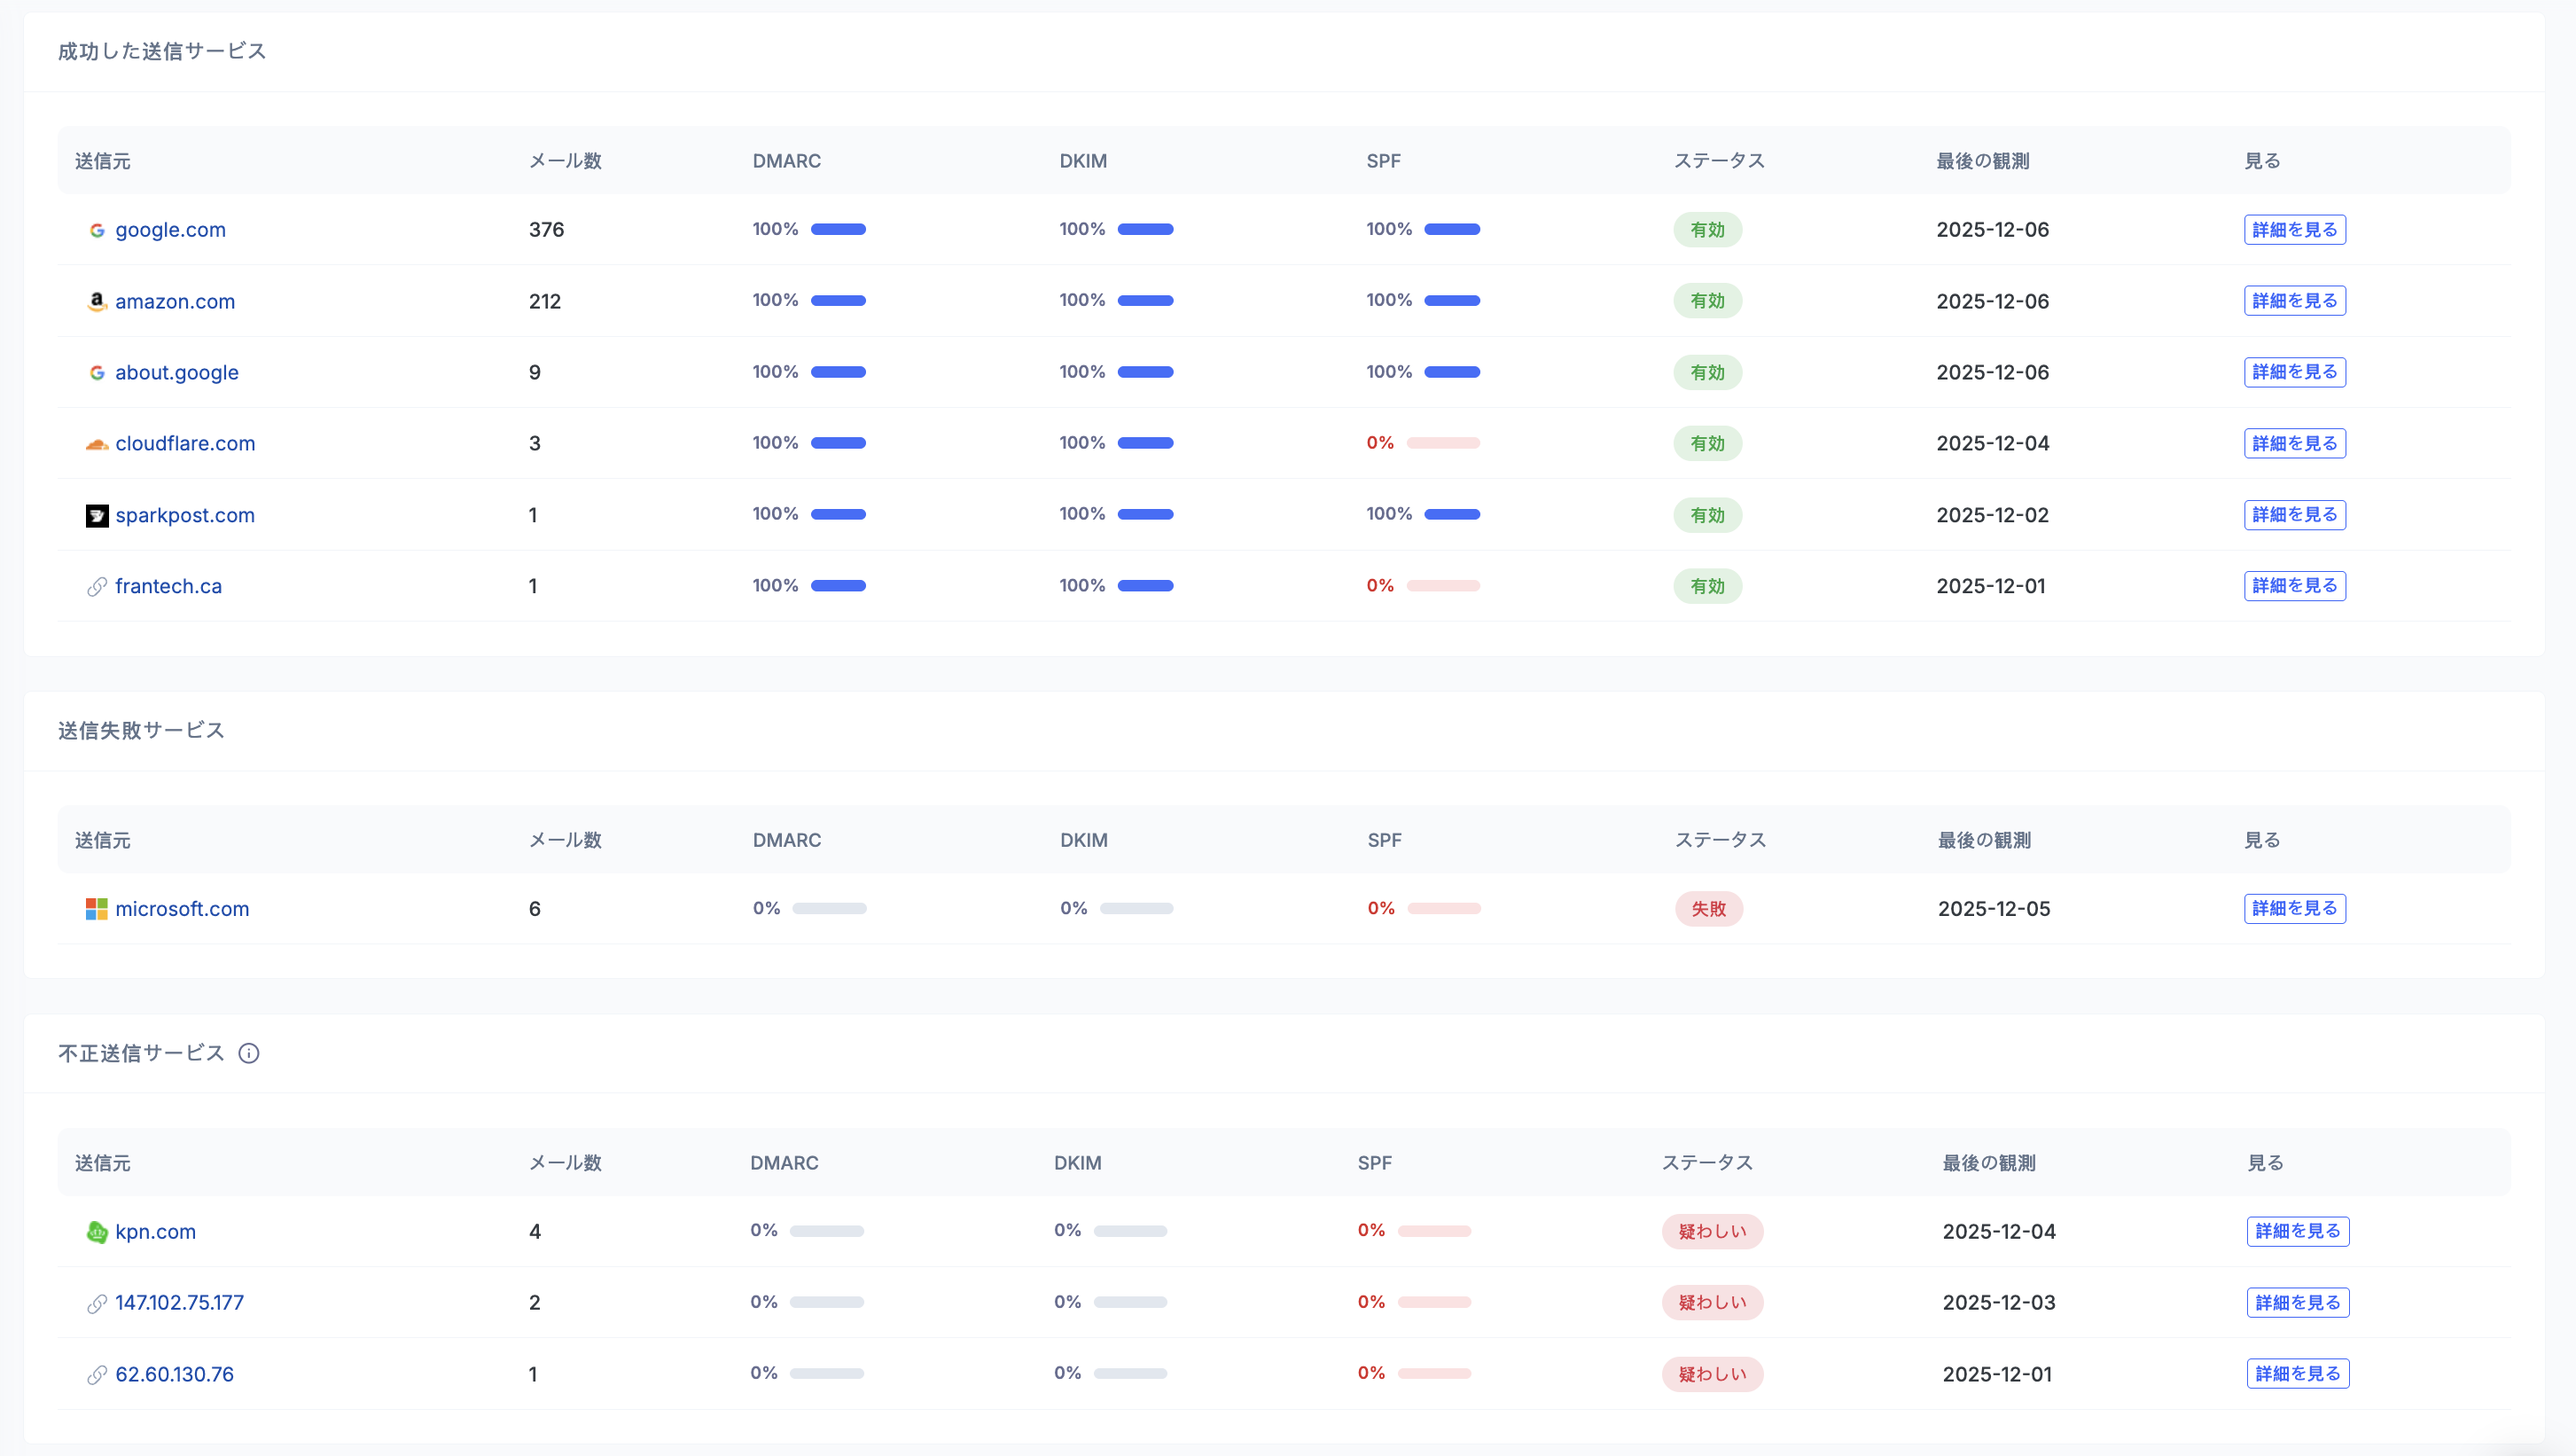Click 詳細を見る for amazon.com
This screenshot has height=1456, width=2576.
point(2294,301)
